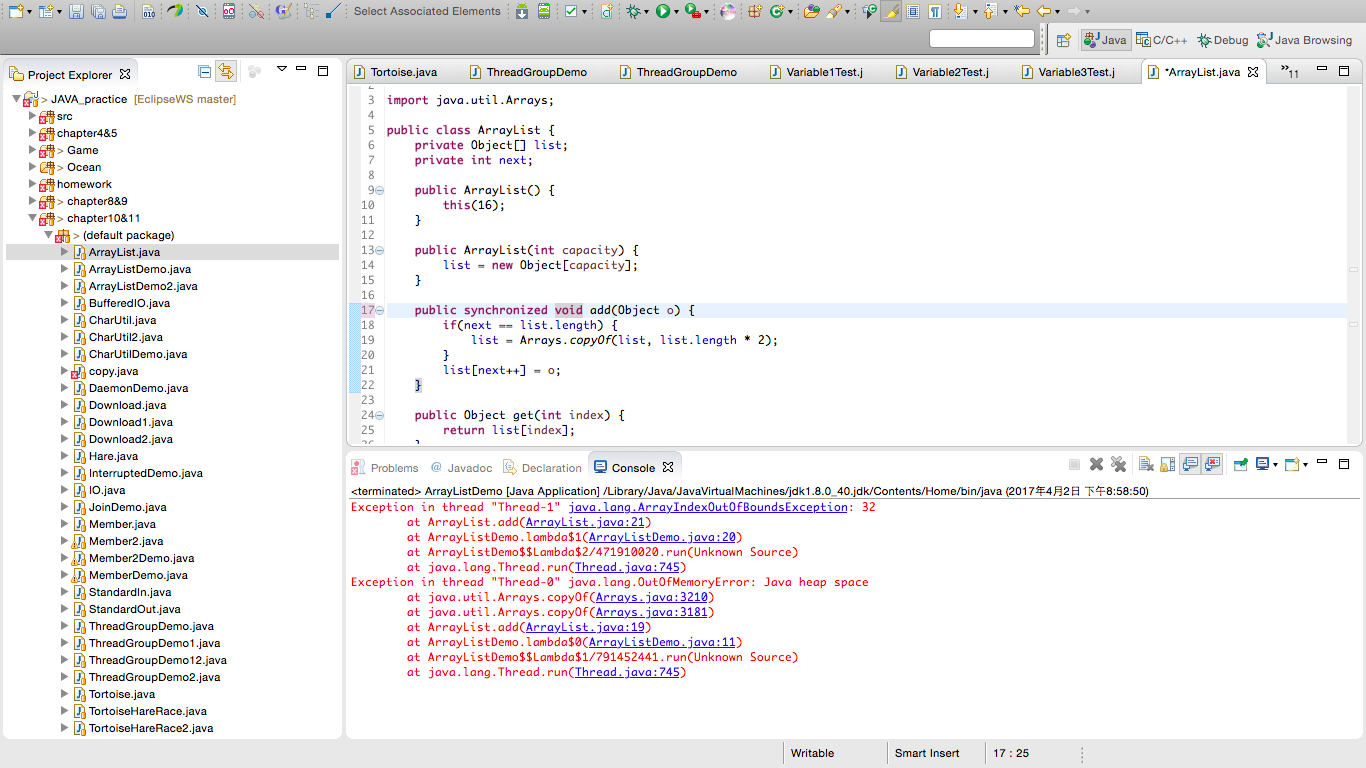Image resolution: width=1366 pixels, height=768 pixels.
Task: Open the Declaration tab
Action: (543, 467)
